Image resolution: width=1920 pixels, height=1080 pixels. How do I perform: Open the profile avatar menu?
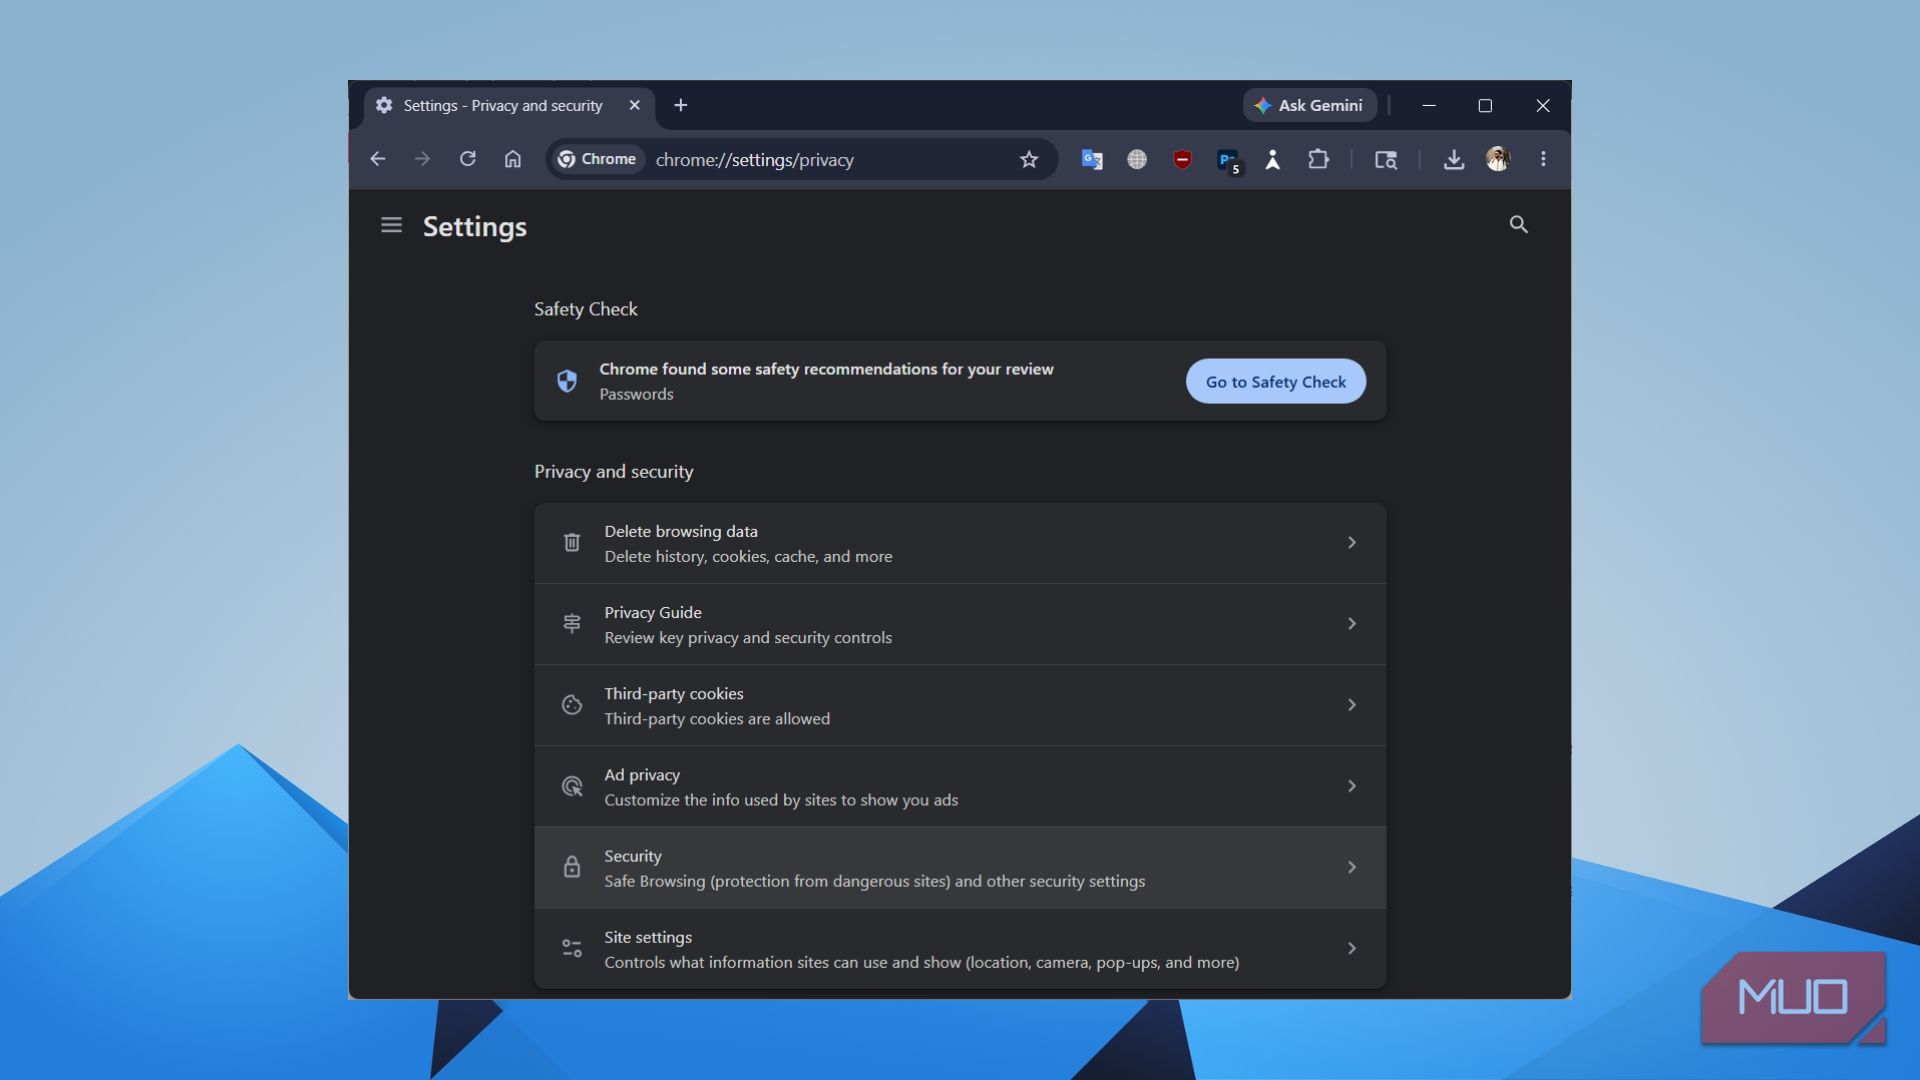[1498, 159]
